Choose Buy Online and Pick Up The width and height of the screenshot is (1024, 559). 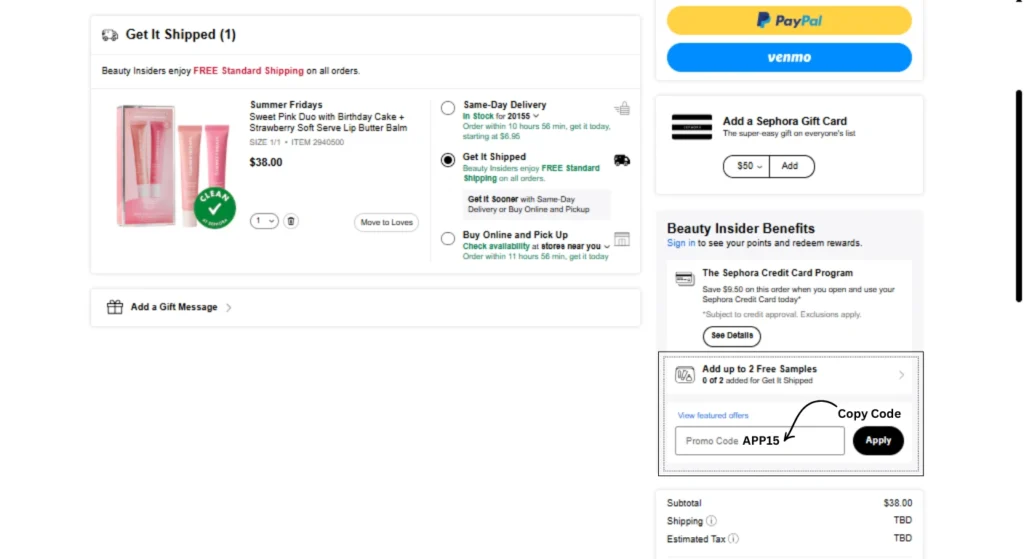[x=448, y=238]
